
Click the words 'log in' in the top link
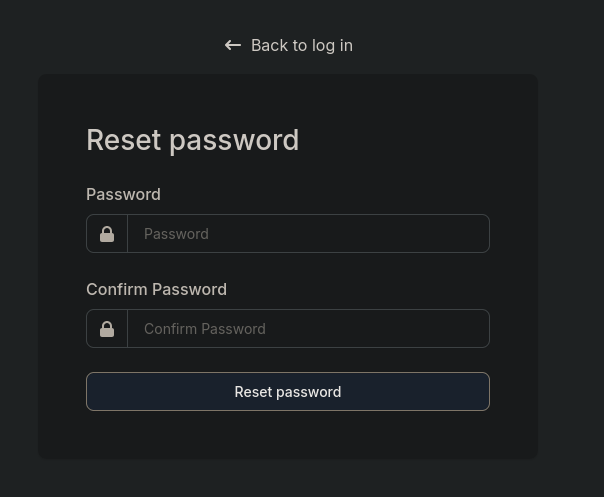332,45
